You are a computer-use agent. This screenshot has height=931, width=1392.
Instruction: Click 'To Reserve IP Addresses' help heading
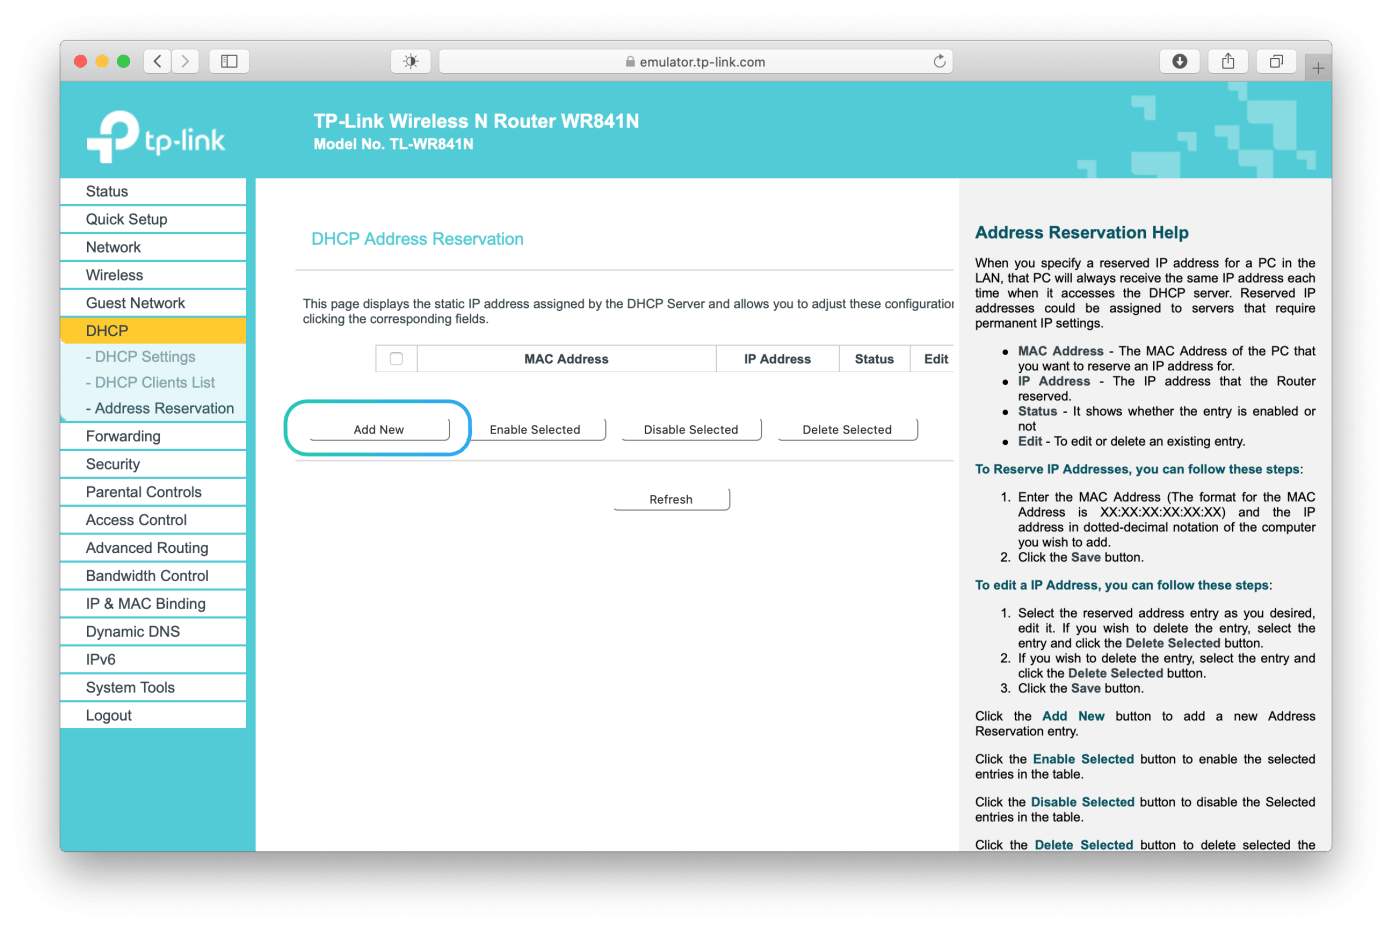[x=1139, y=469]
